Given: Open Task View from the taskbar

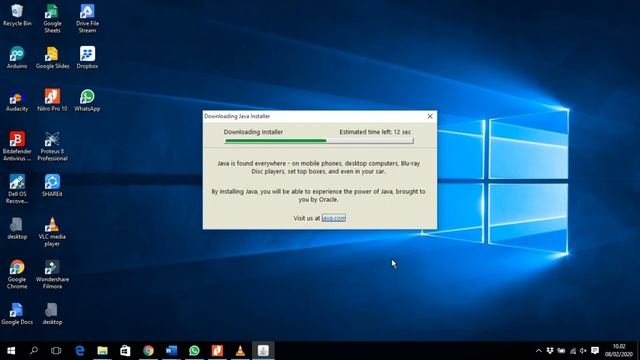Looking at the screenshot, I should pyautogui.click(x=56, y=351).
